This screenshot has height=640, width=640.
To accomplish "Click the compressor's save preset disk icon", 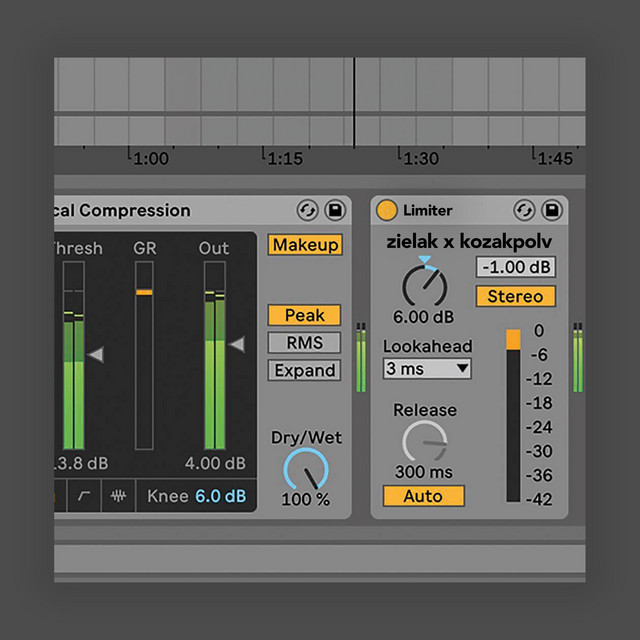I will pos(334,211).
